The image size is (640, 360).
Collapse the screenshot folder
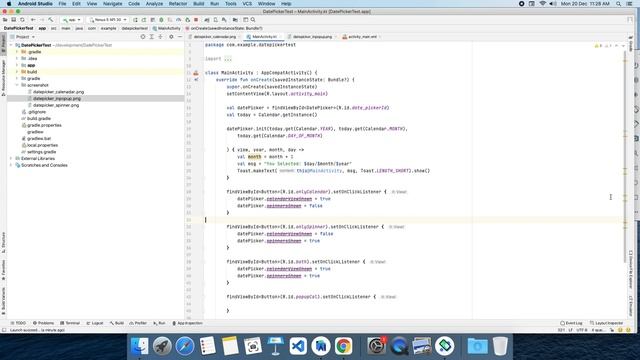pos(17,85)
